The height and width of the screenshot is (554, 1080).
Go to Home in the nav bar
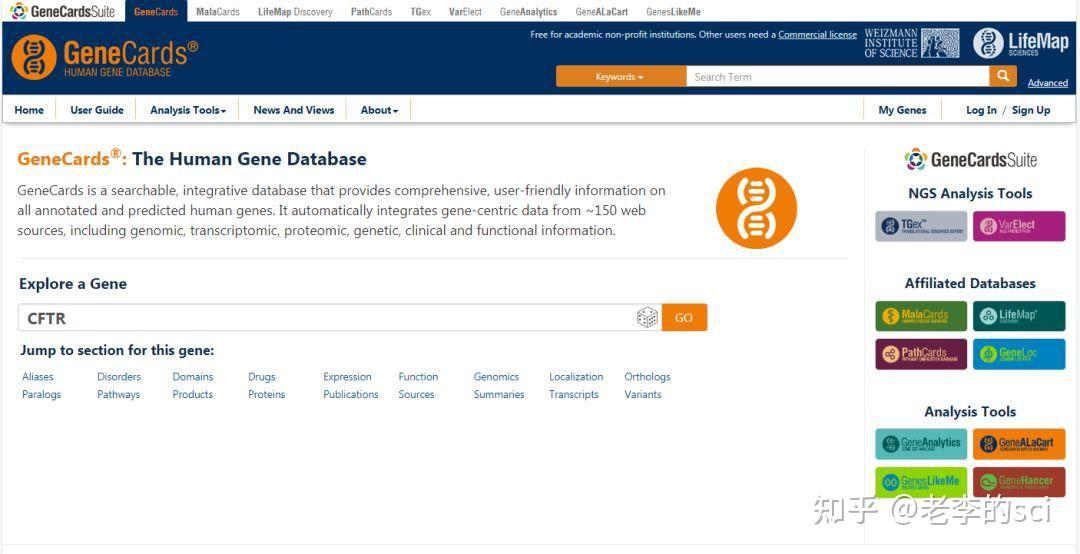click(x=29, y=110)
